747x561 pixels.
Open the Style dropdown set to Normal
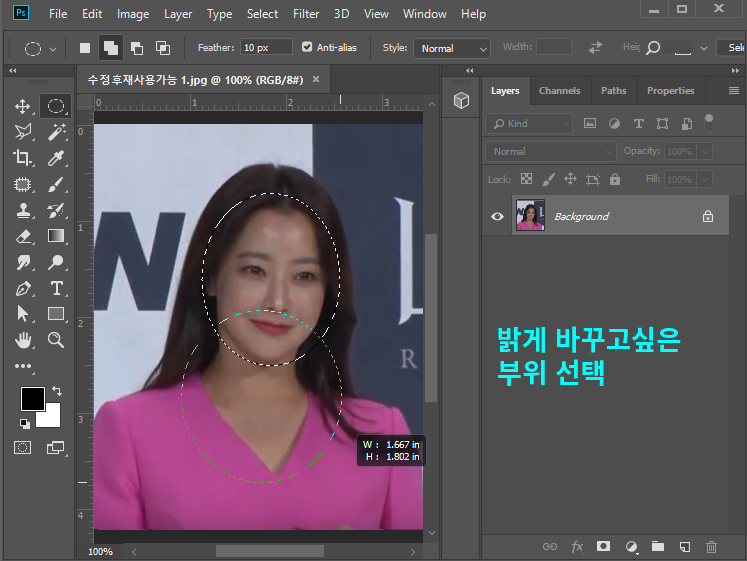point(452,49)
